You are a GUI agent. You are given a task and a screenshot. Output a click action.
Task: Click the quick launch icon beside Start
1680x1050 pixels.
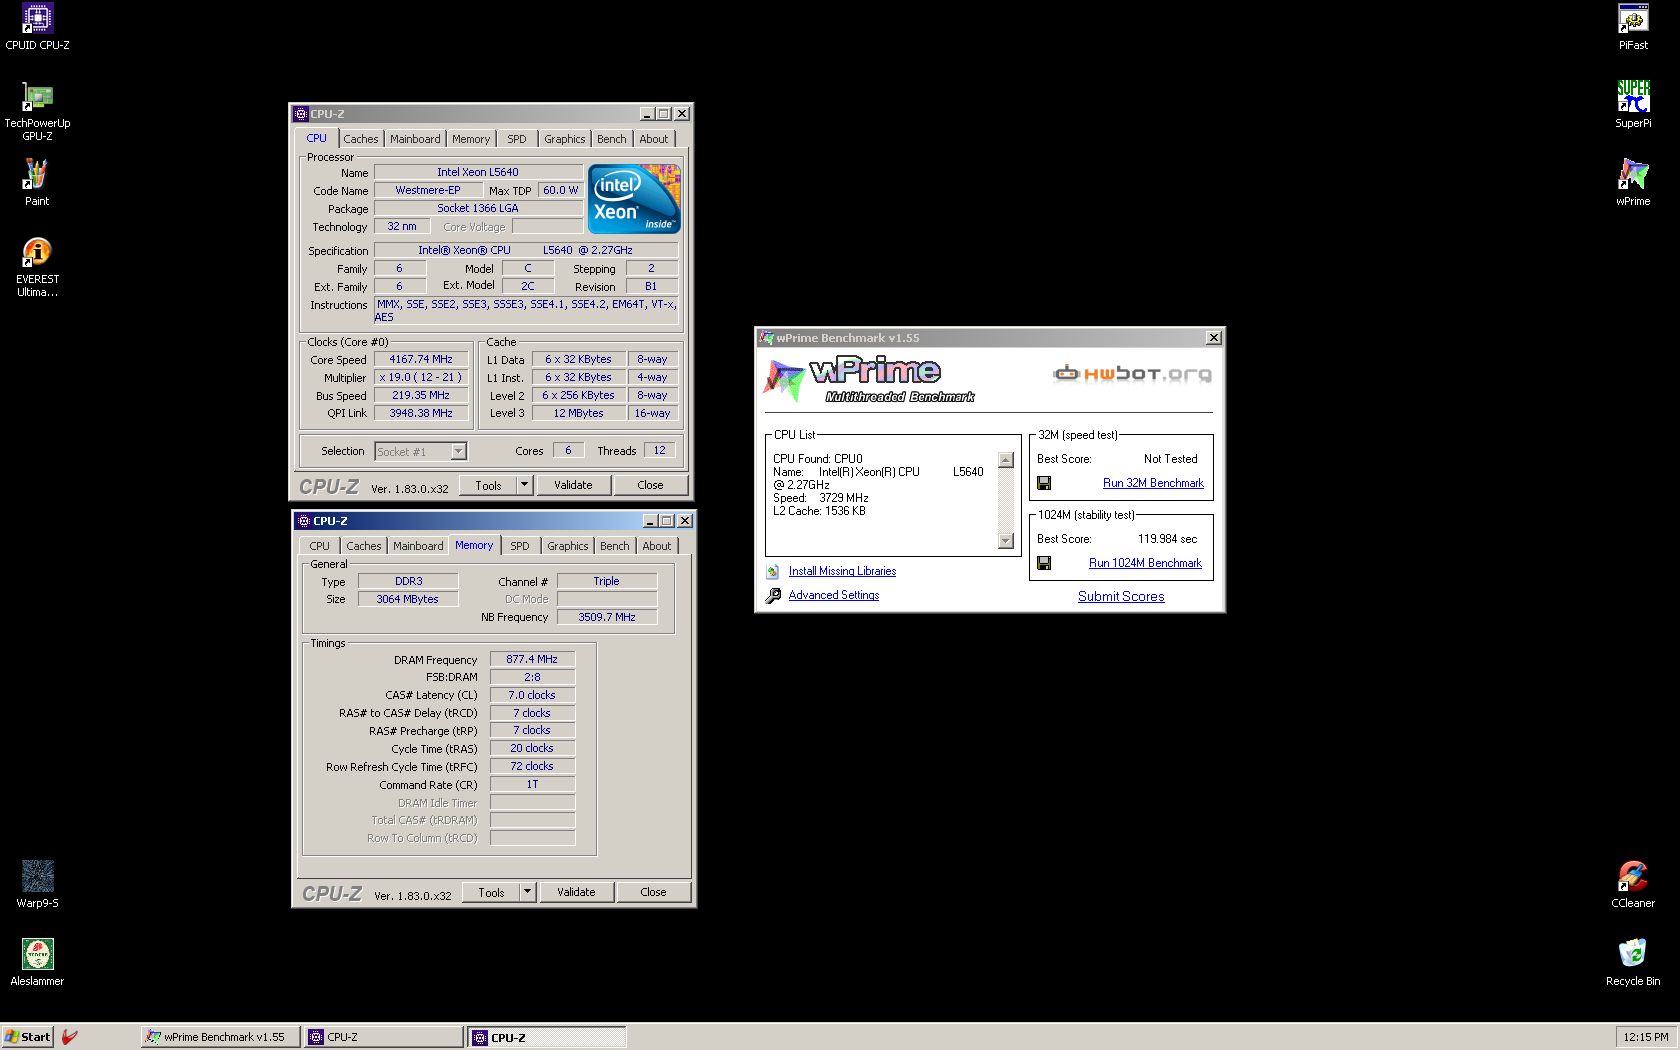[70, 1037]
